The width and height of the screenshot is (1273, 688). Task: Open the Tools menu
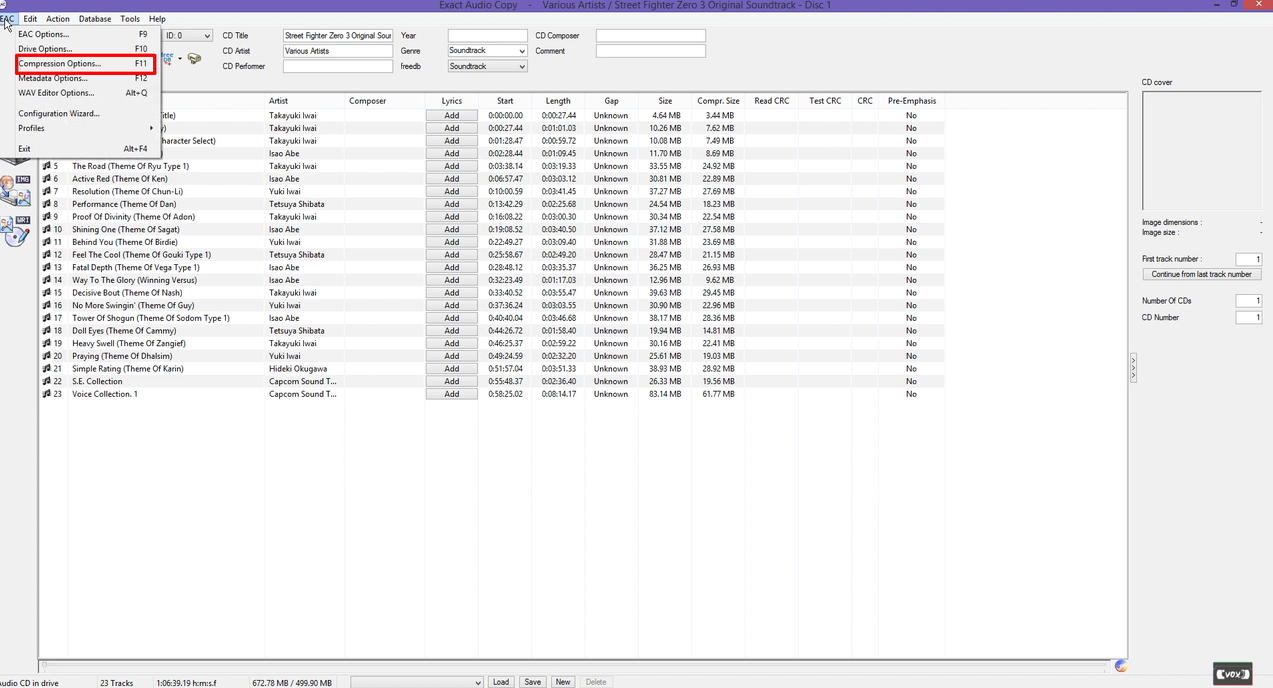click(130, 19)
